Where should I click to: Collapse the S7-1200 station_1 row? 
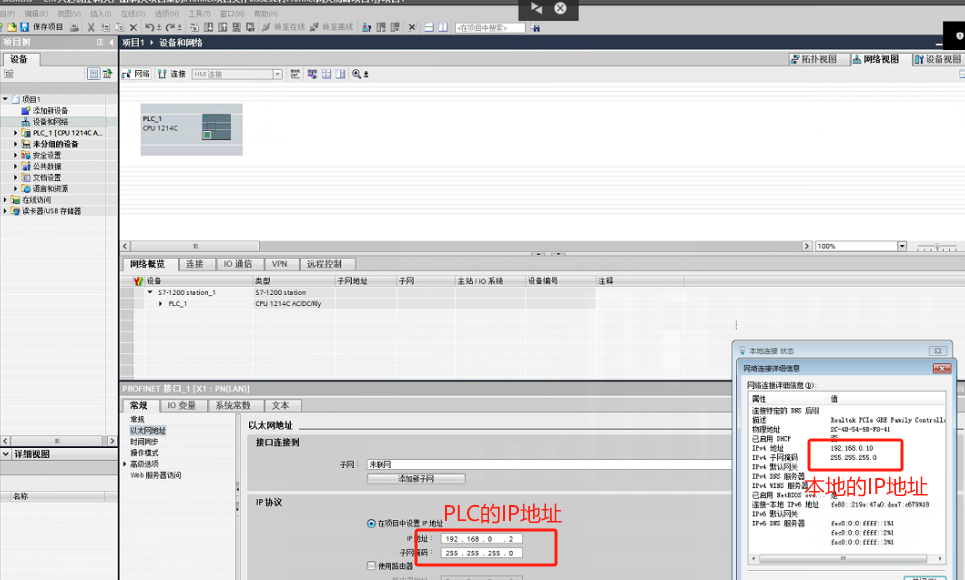tap(150, 292)
